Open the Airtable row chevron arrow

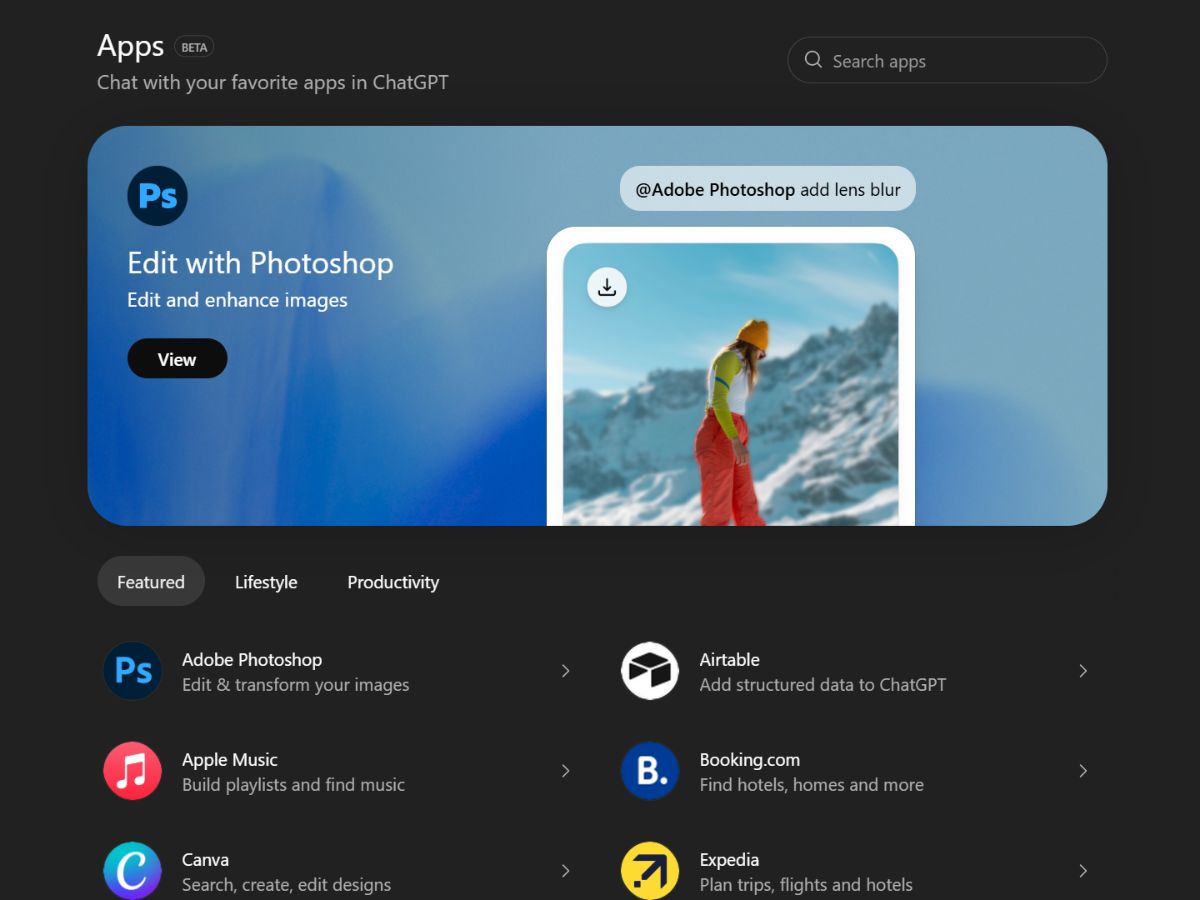point(1082,671)
